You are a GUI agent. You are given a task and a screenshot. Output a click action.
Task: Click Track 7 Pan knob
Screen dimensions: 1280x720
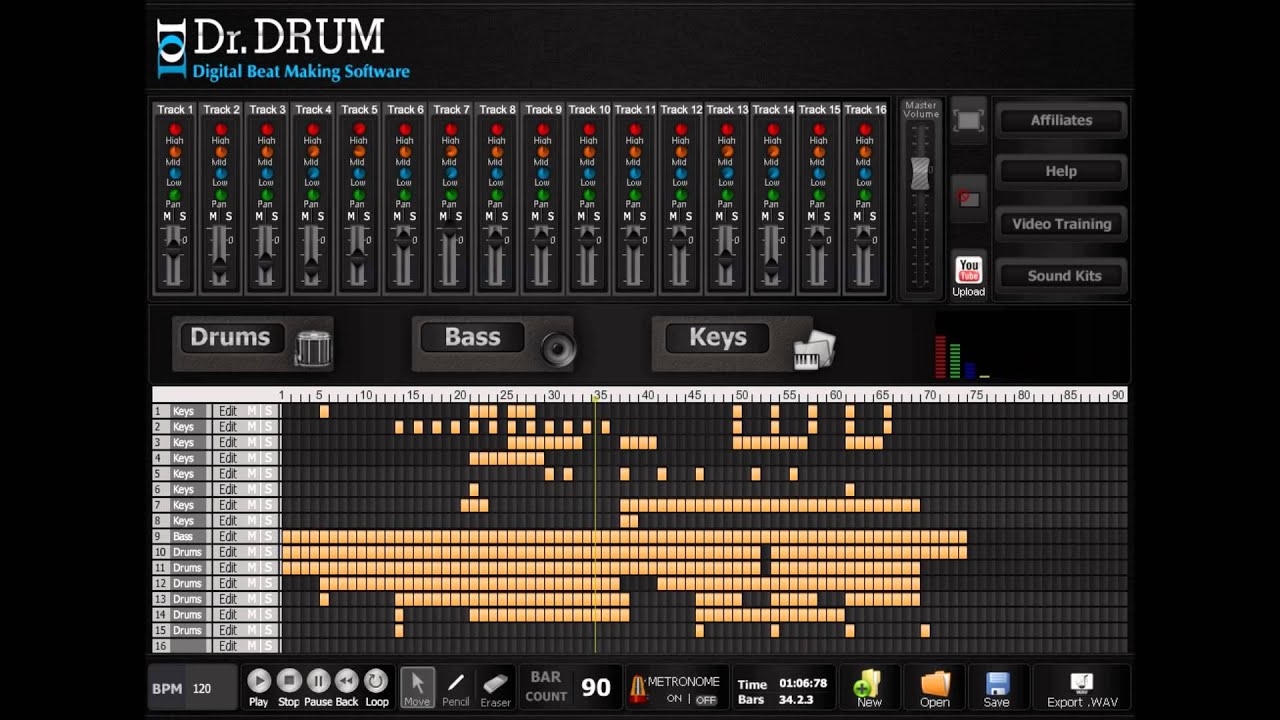point(451,195)
